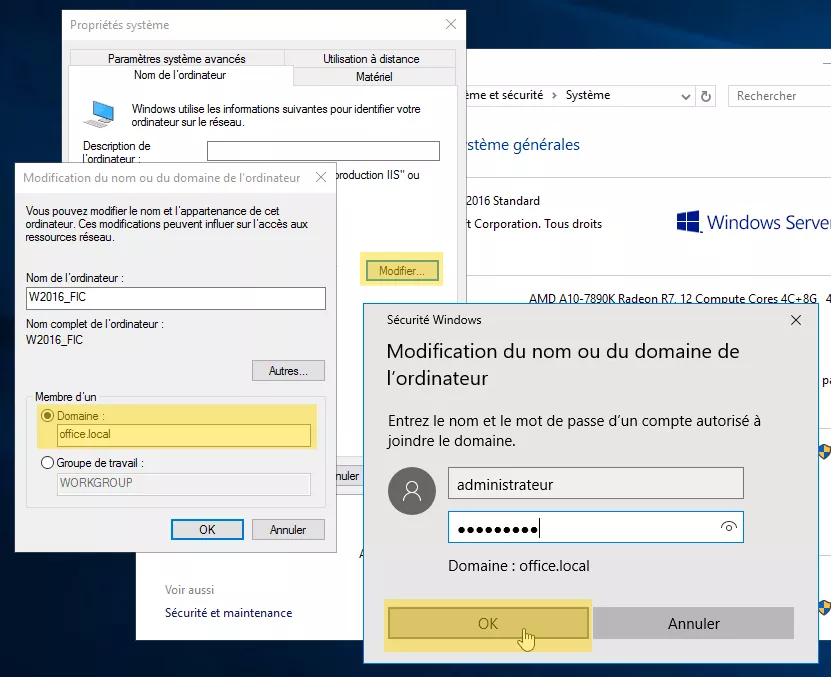831x677 pixels.
Task: Click the office.local domain field
Action: 183,435
